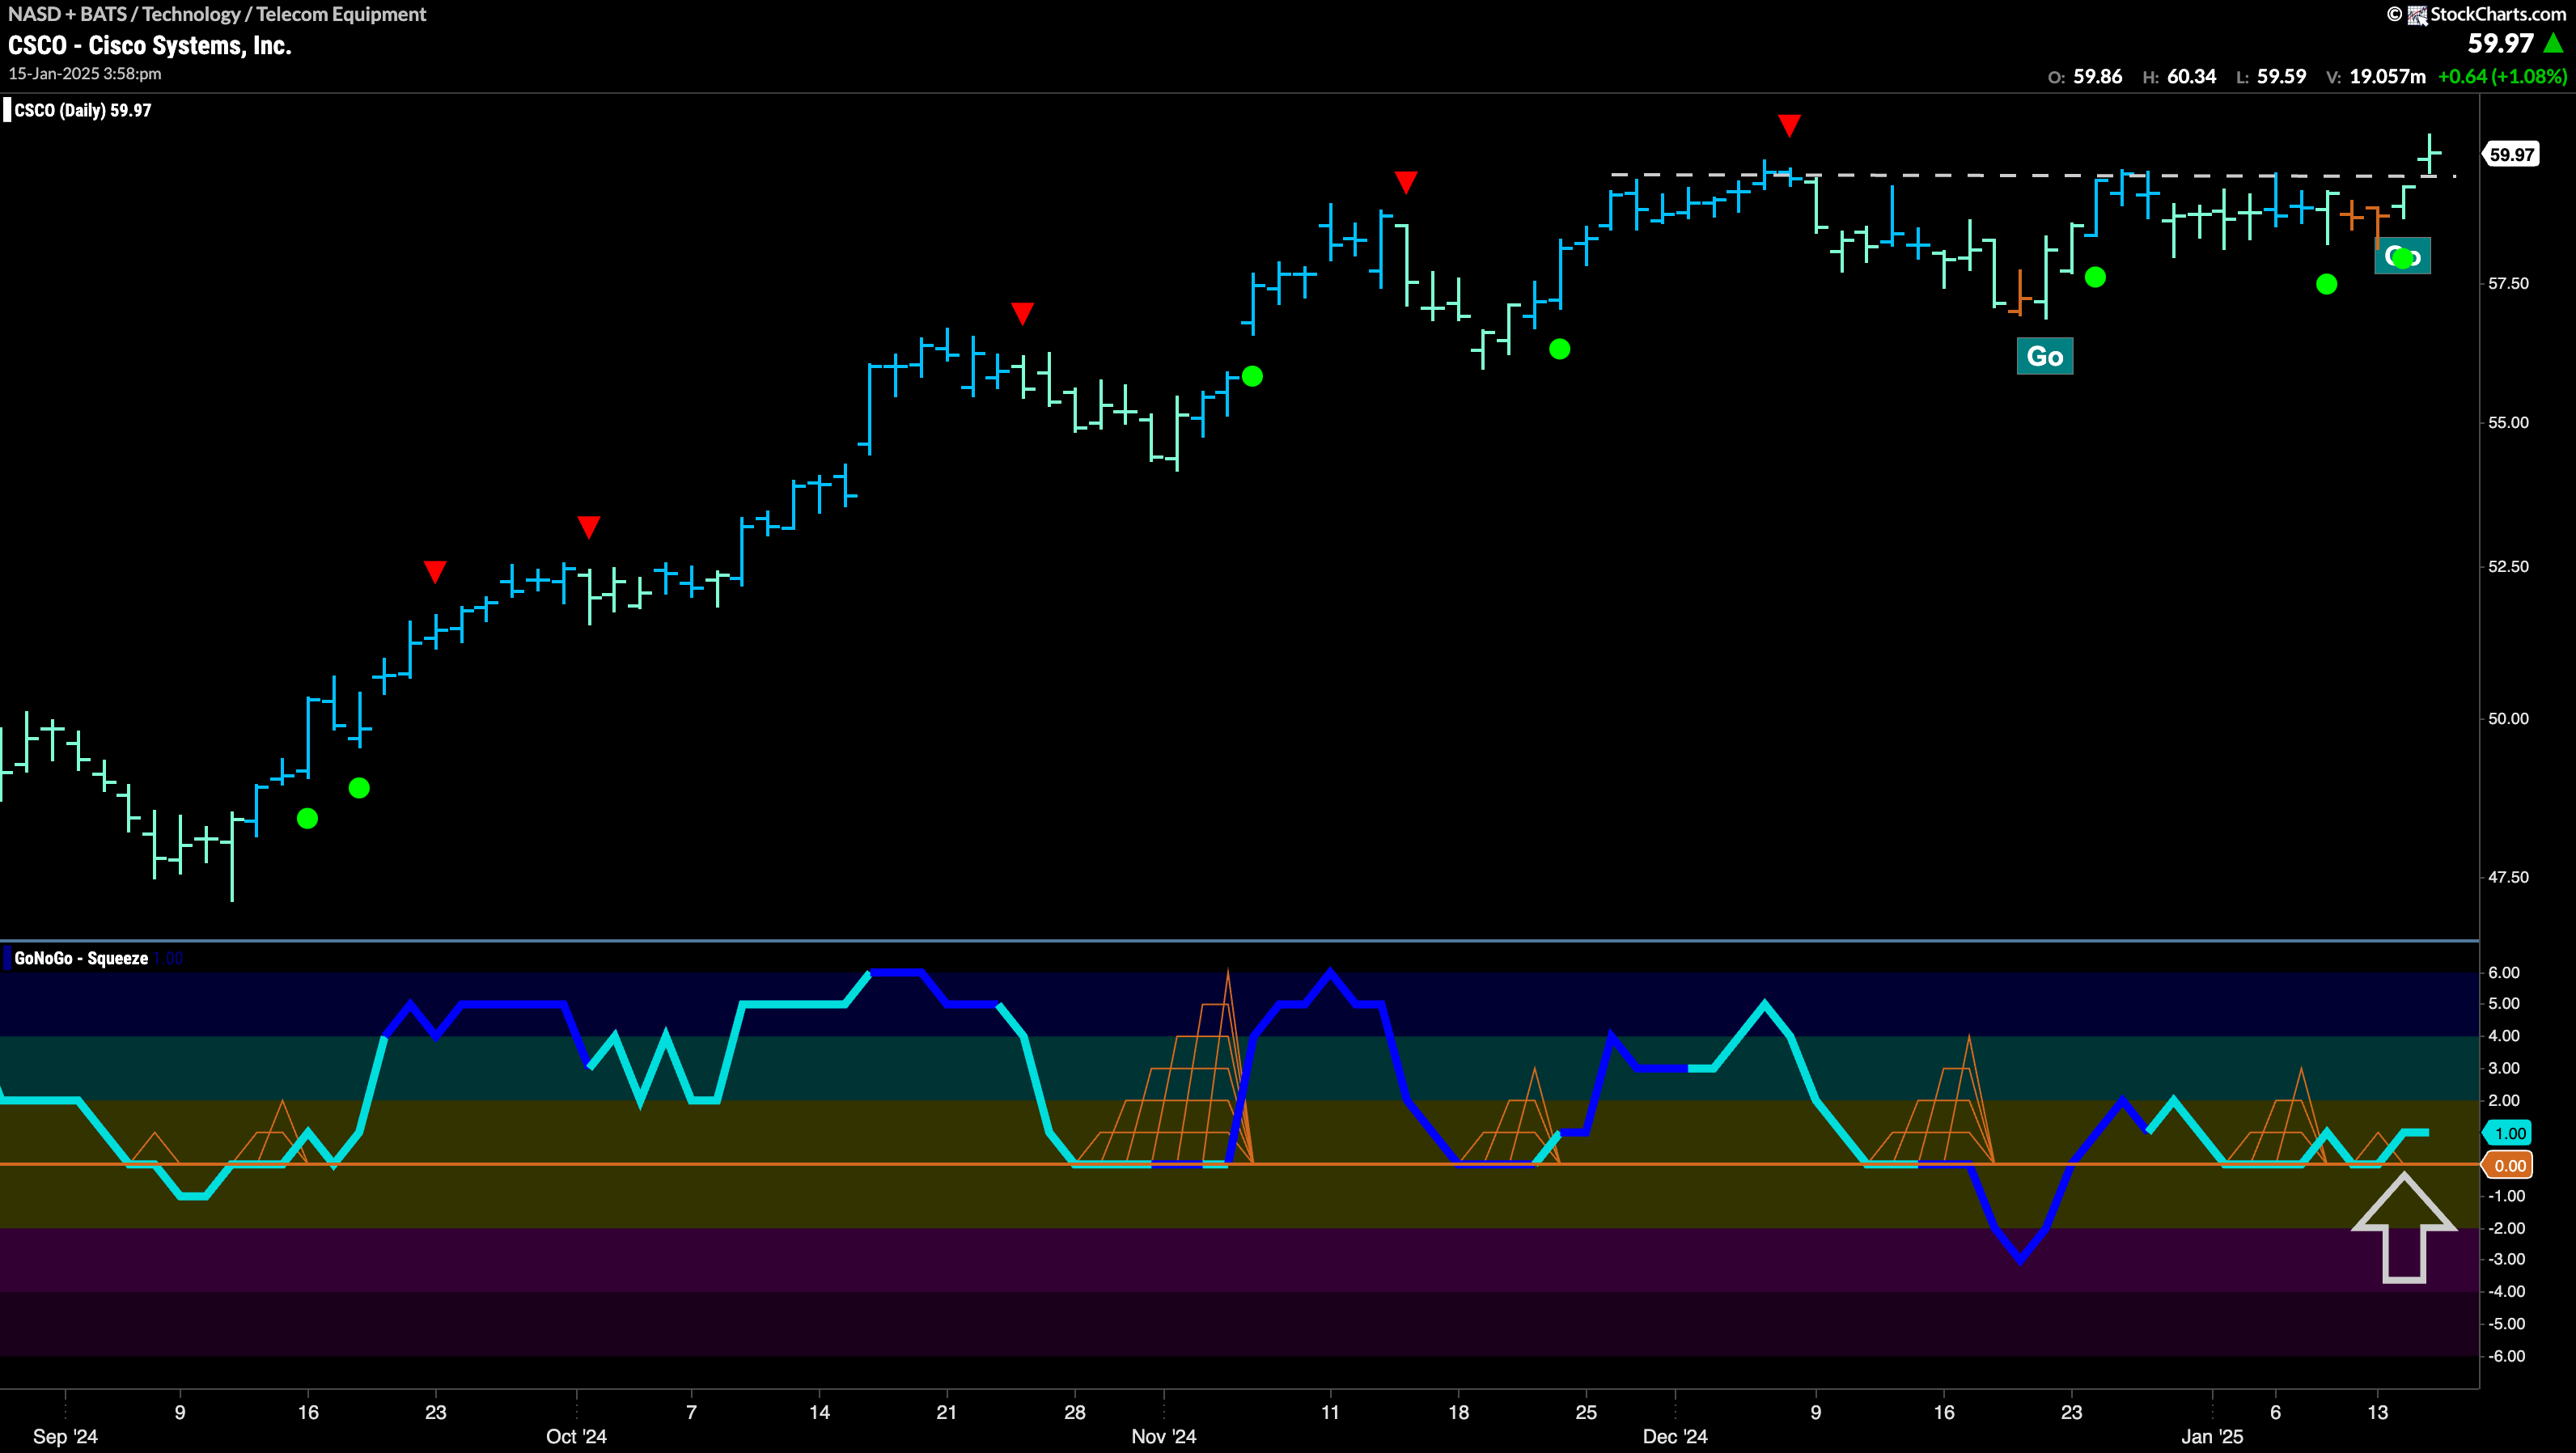Click the 1.00 oscillator value tag
The image size is (2576, 1453).
(2508, 1133)
